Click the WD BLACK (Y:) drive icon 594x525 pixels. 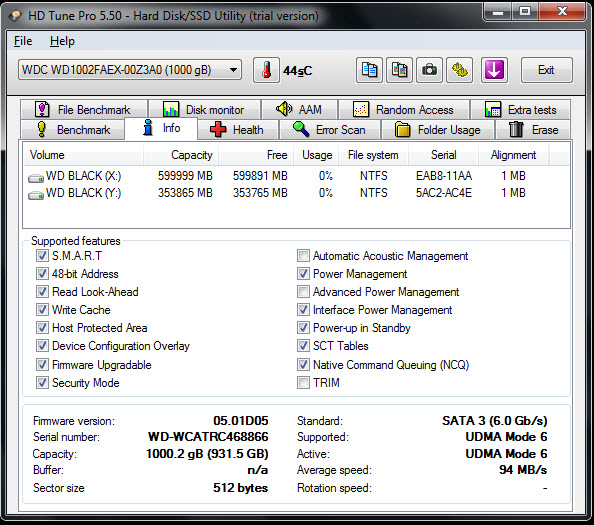tap(36, 195)
